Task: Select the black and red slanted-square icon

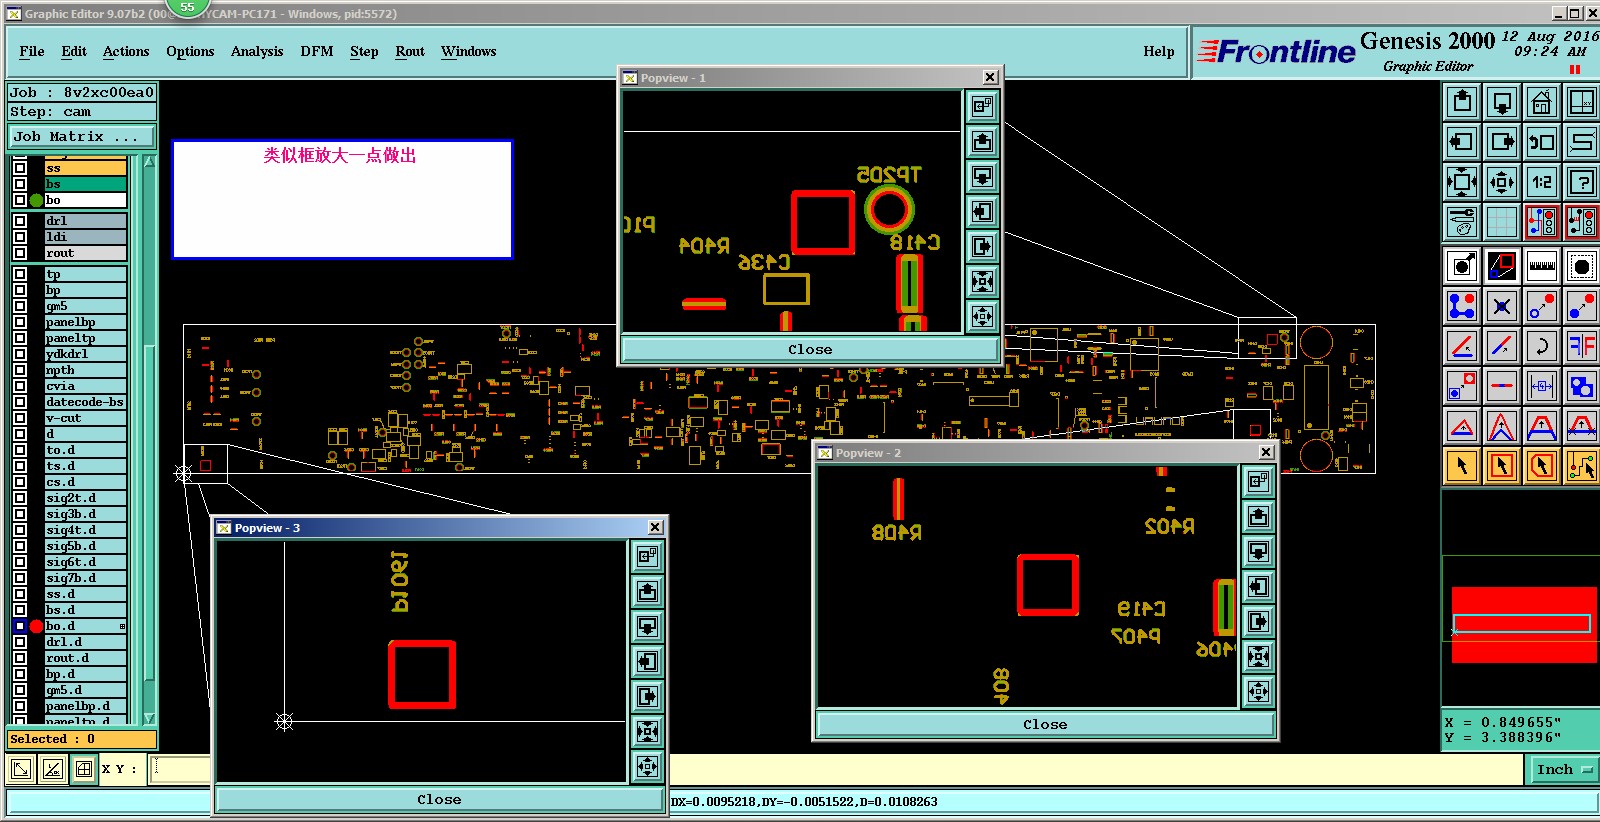Action: point(1502,266)
